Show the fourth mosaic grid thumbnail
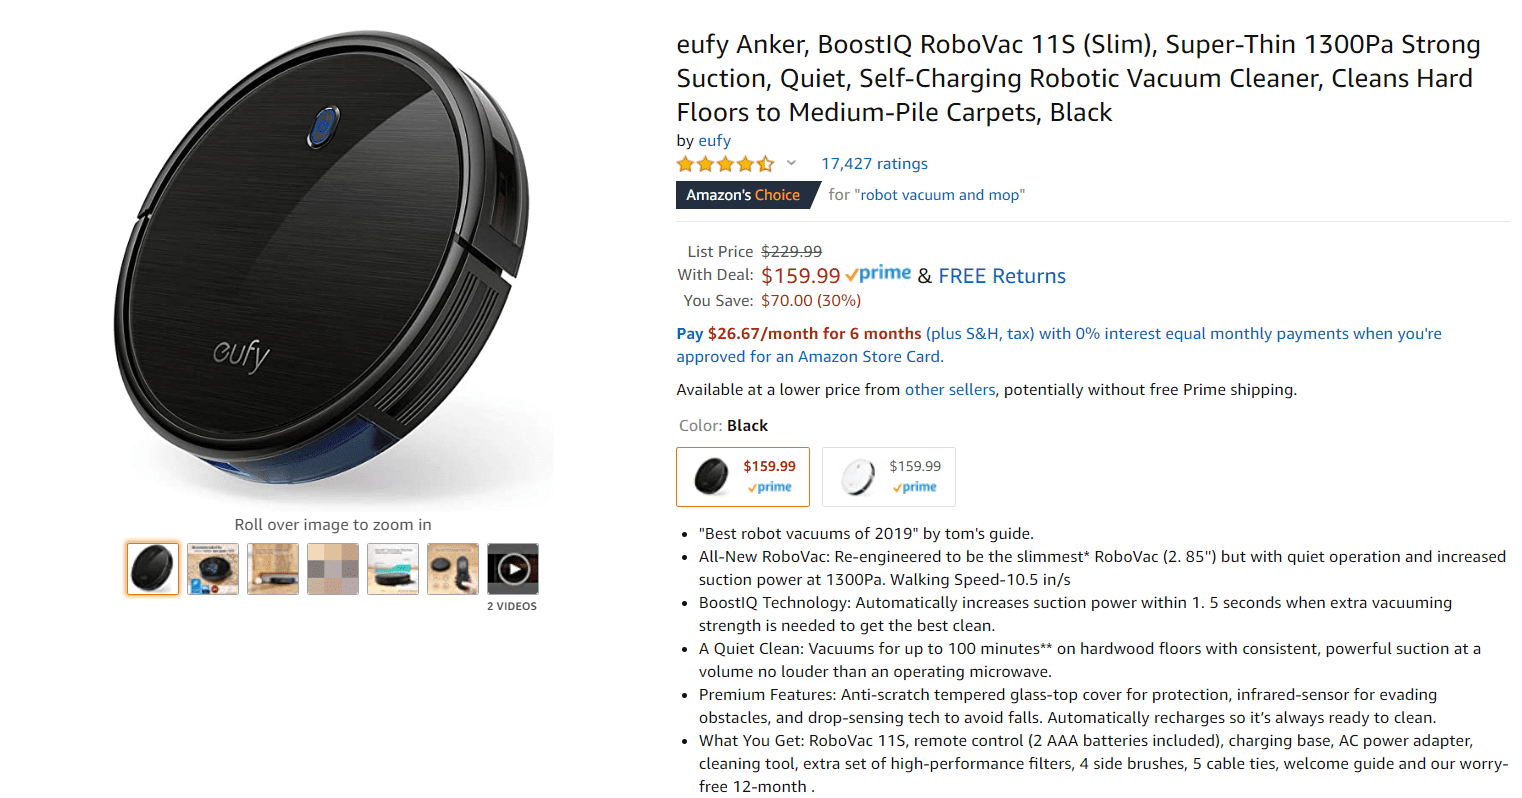Screen dimensions: 1522x798 coord(333,569)
